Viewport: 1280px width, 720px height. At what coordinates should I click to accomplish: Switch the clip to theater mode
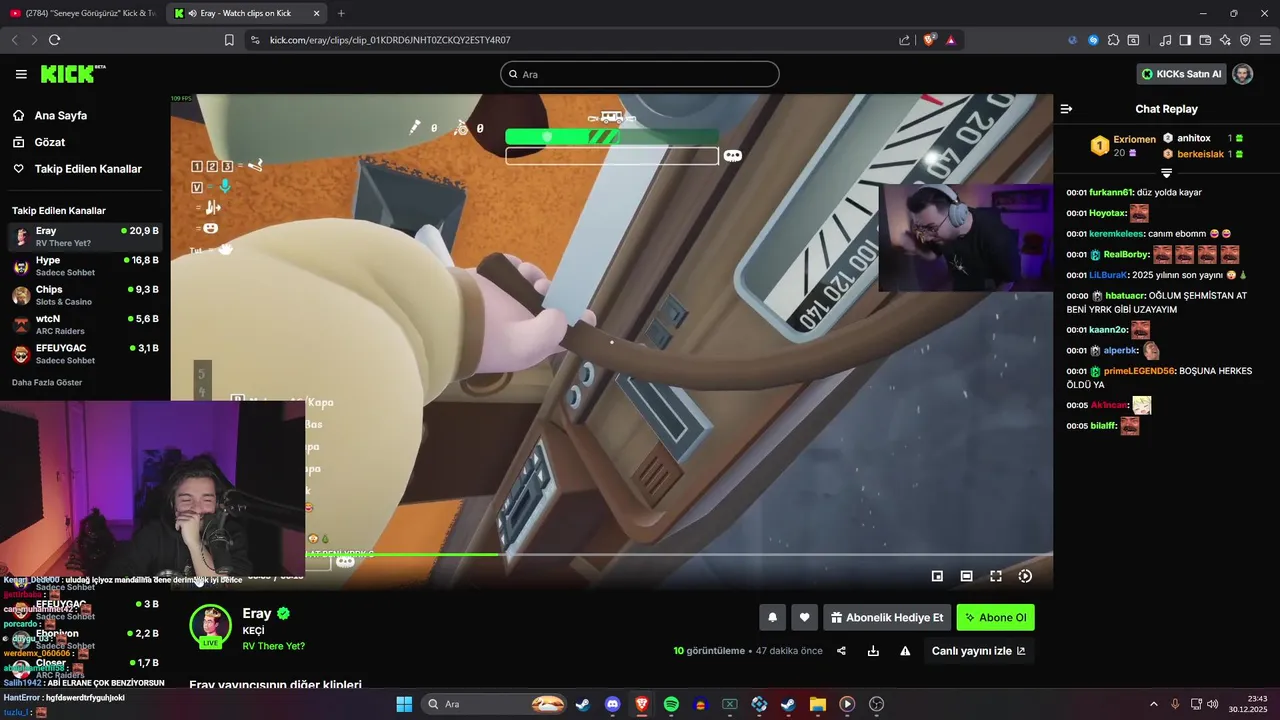point(966,576)
